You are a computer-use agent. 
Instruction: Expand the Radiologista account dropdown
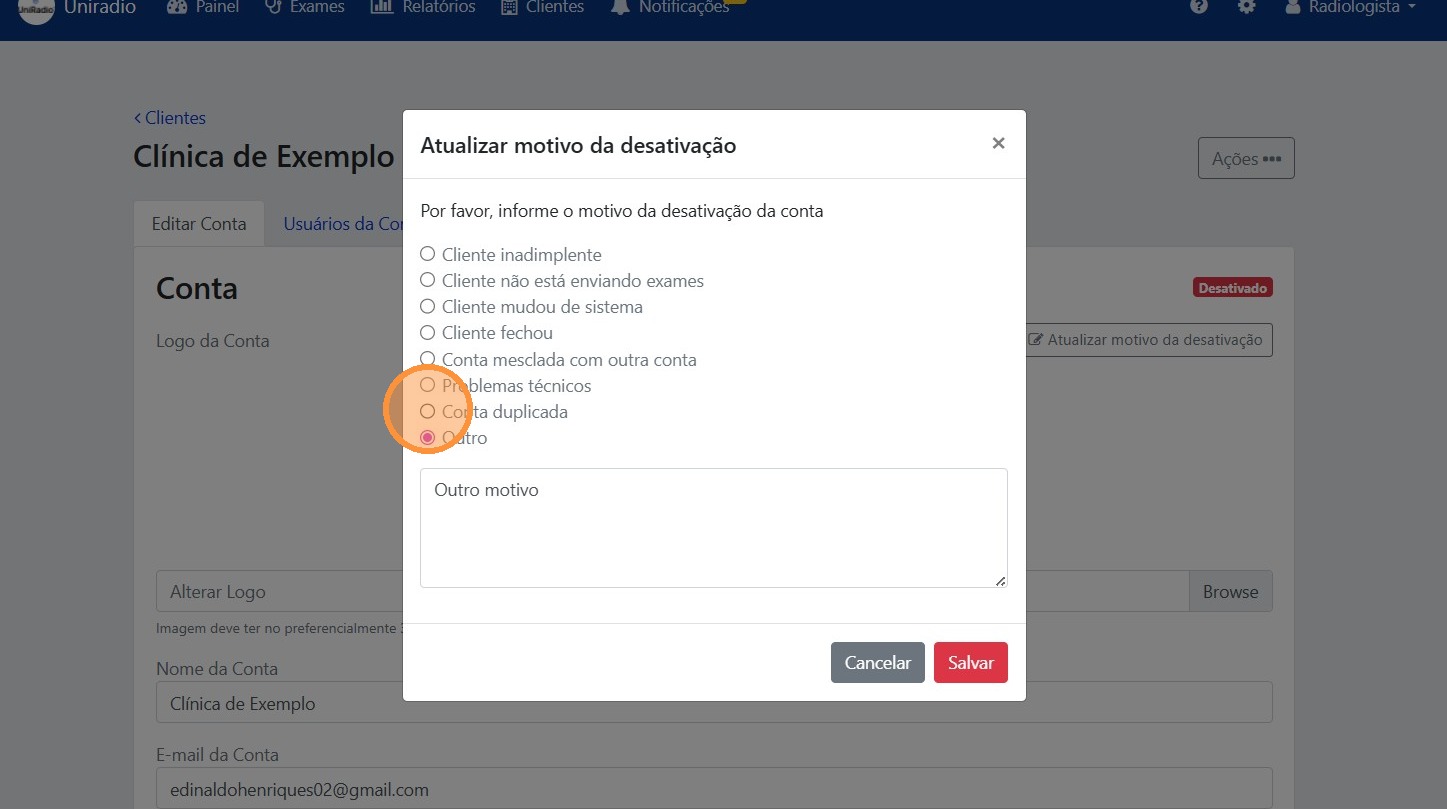coord(1350,7)
